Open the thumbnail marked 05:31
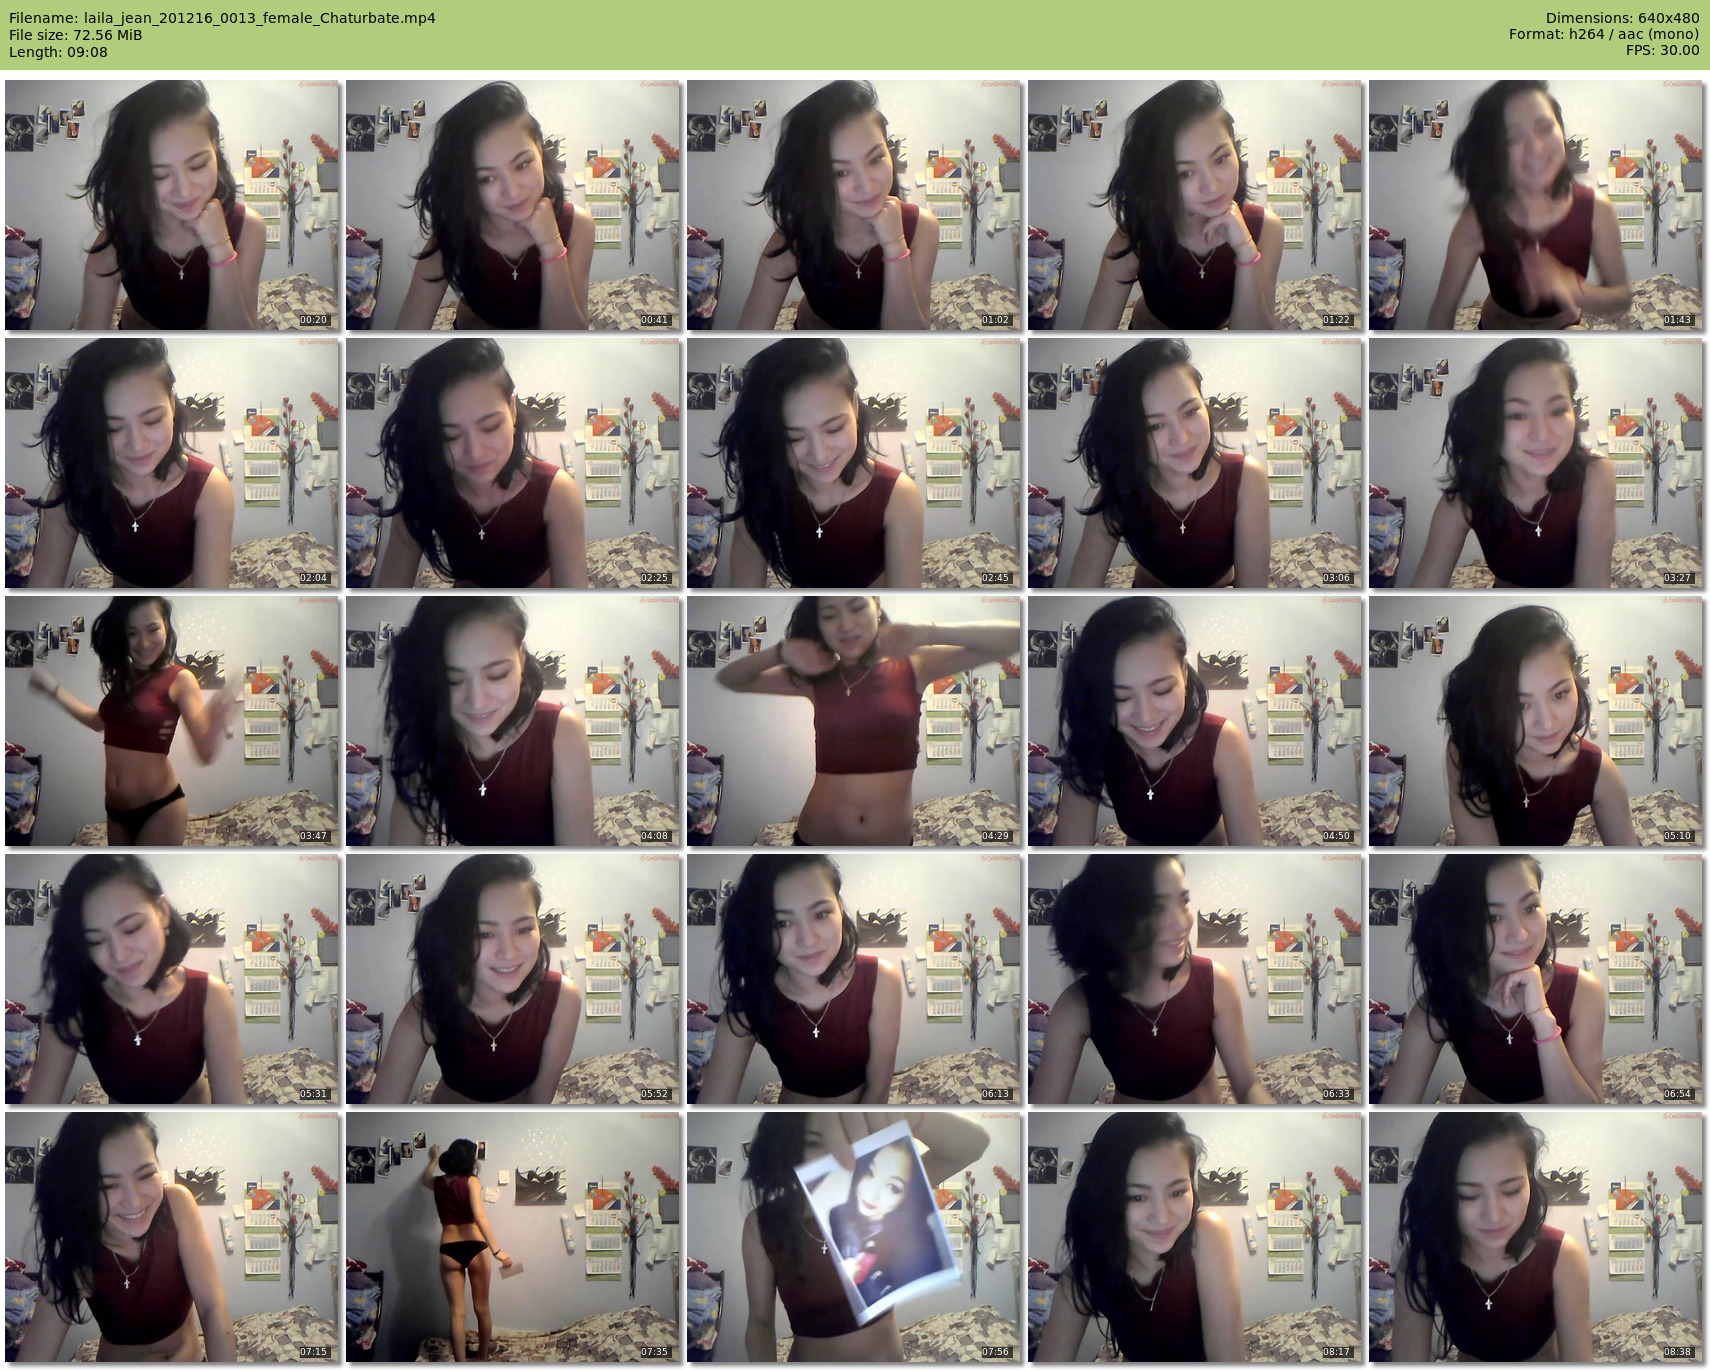Image resolution: width=1710 pixels, height=1370 pixels. (x=172, y=979)
